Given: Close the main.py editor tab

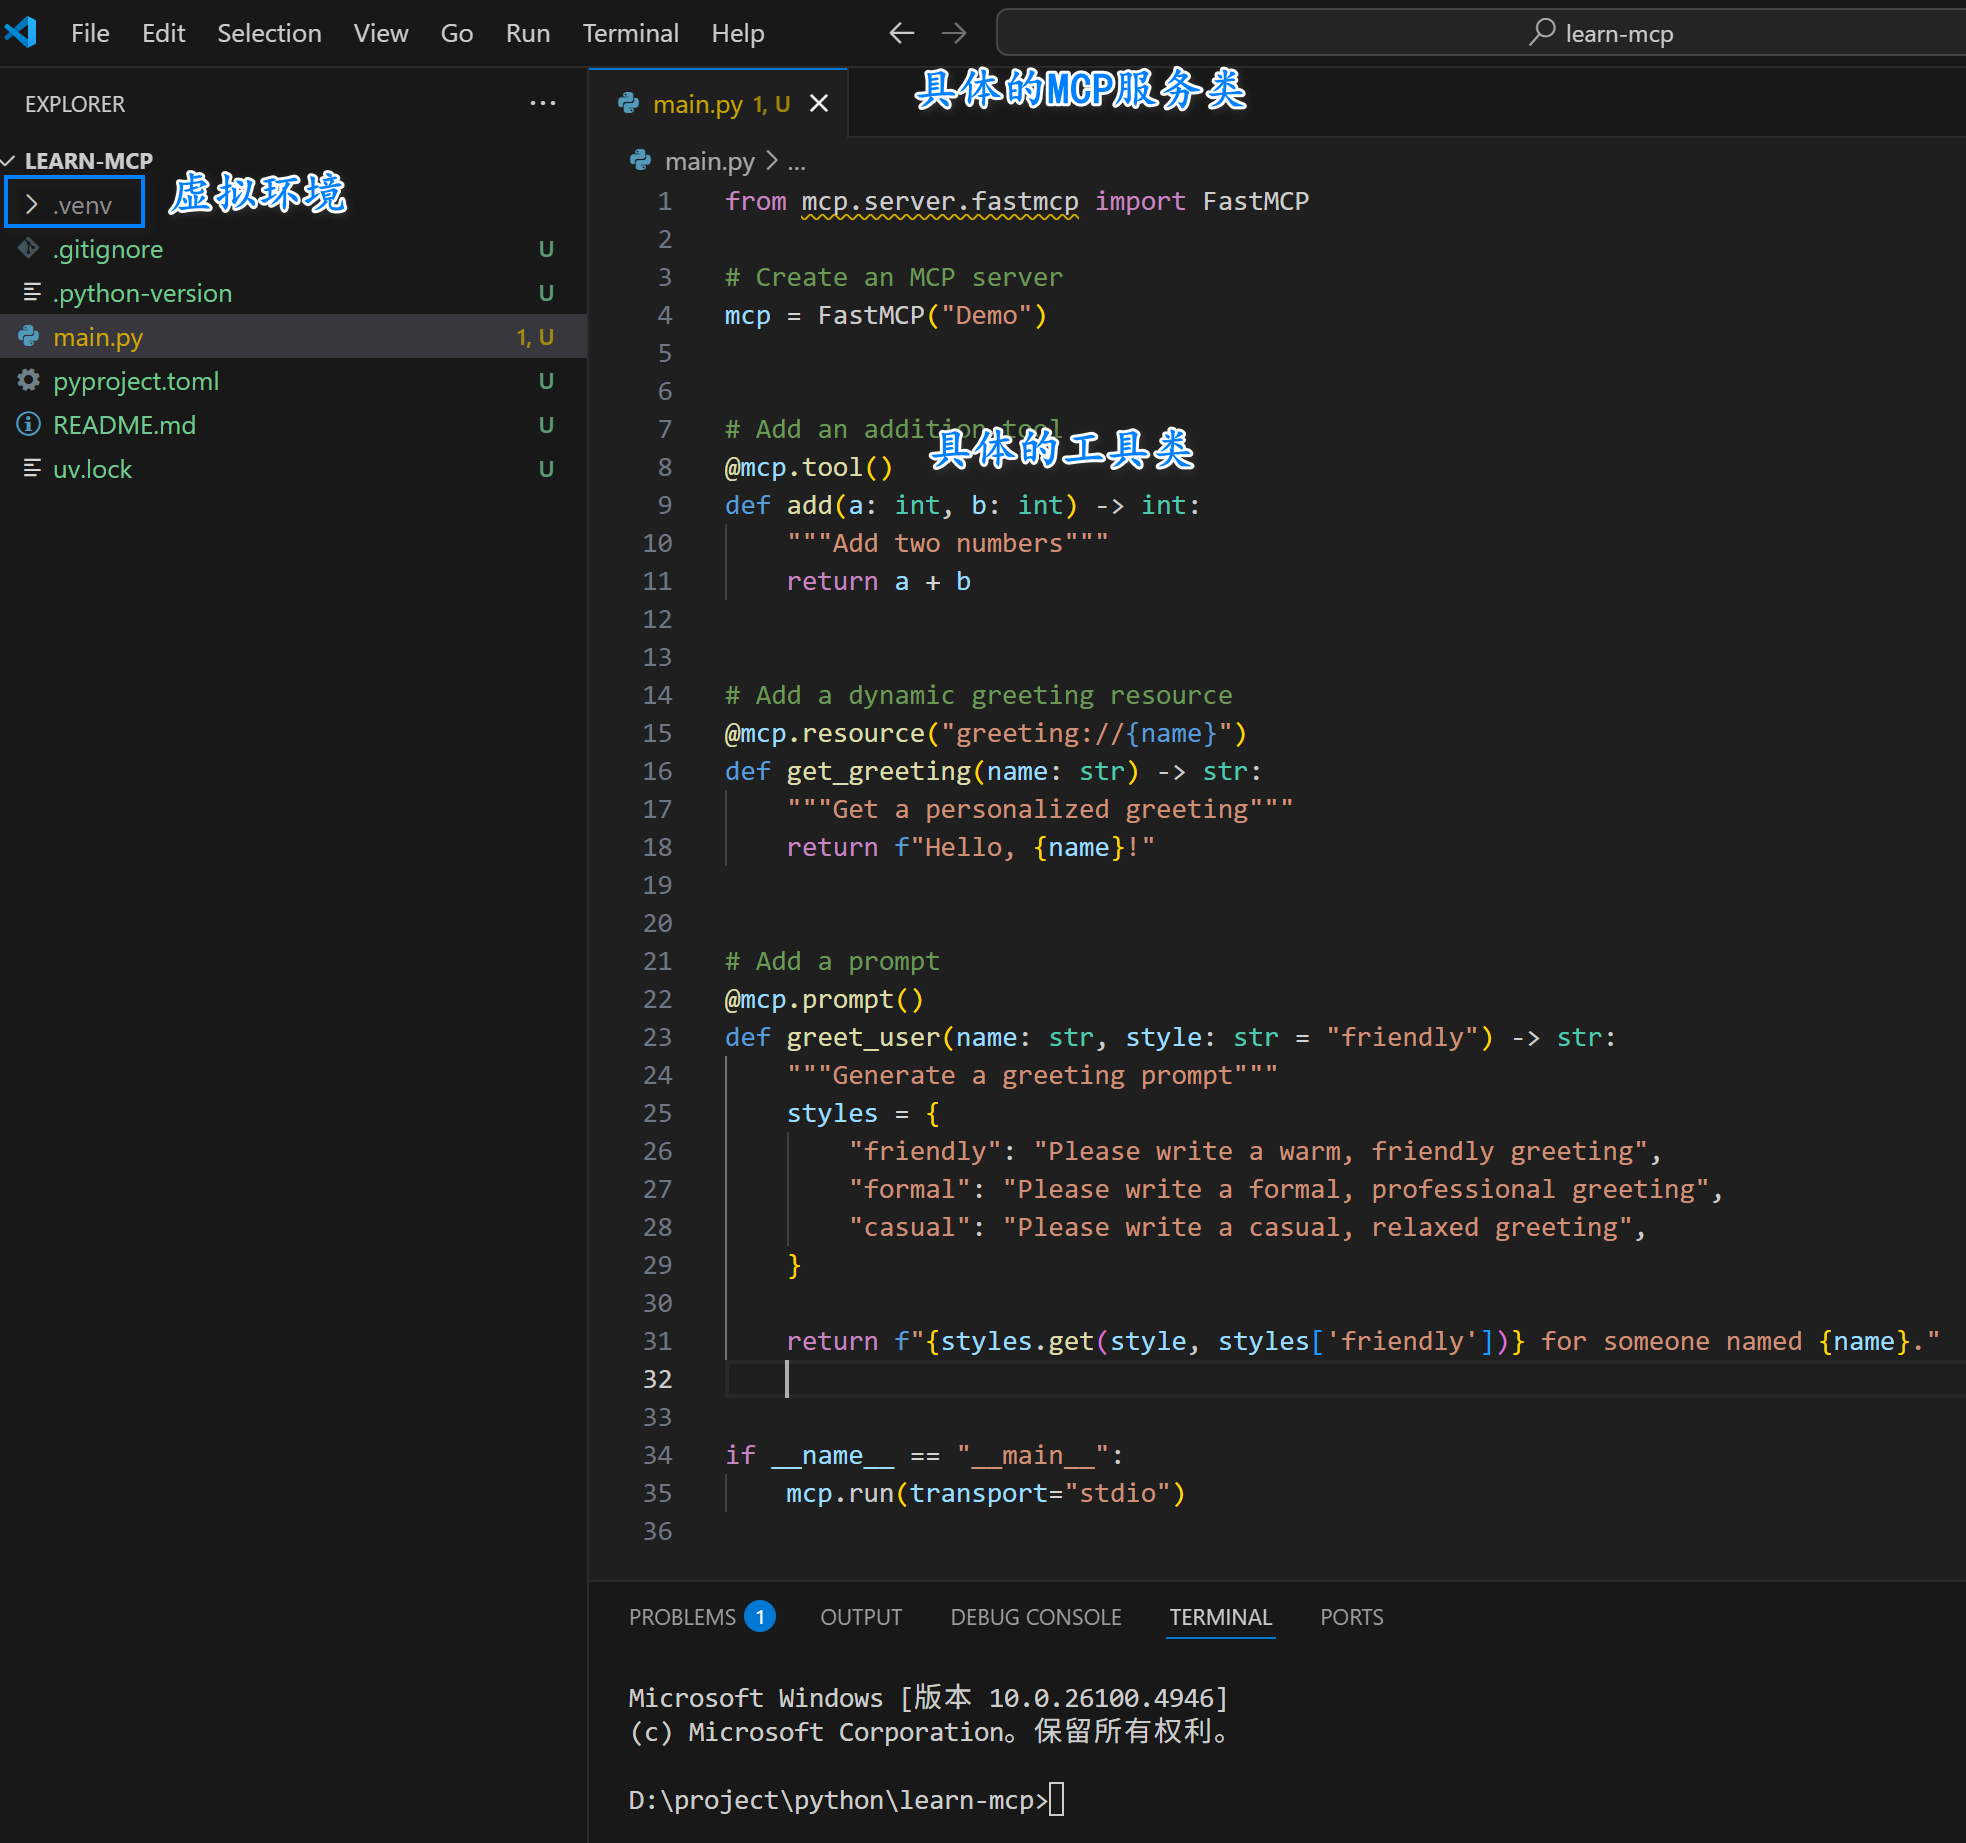Looking at the screenshot, I should (819, 103).
